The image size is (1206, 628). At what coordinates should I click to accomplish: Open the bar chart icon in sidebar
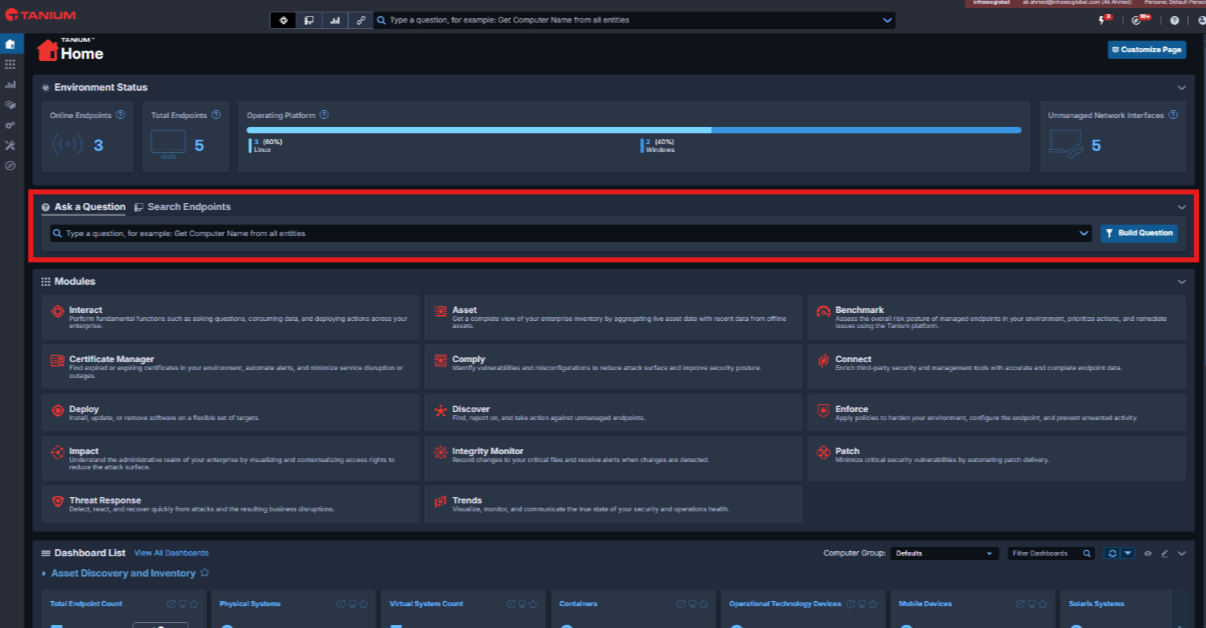pos(10,84)
